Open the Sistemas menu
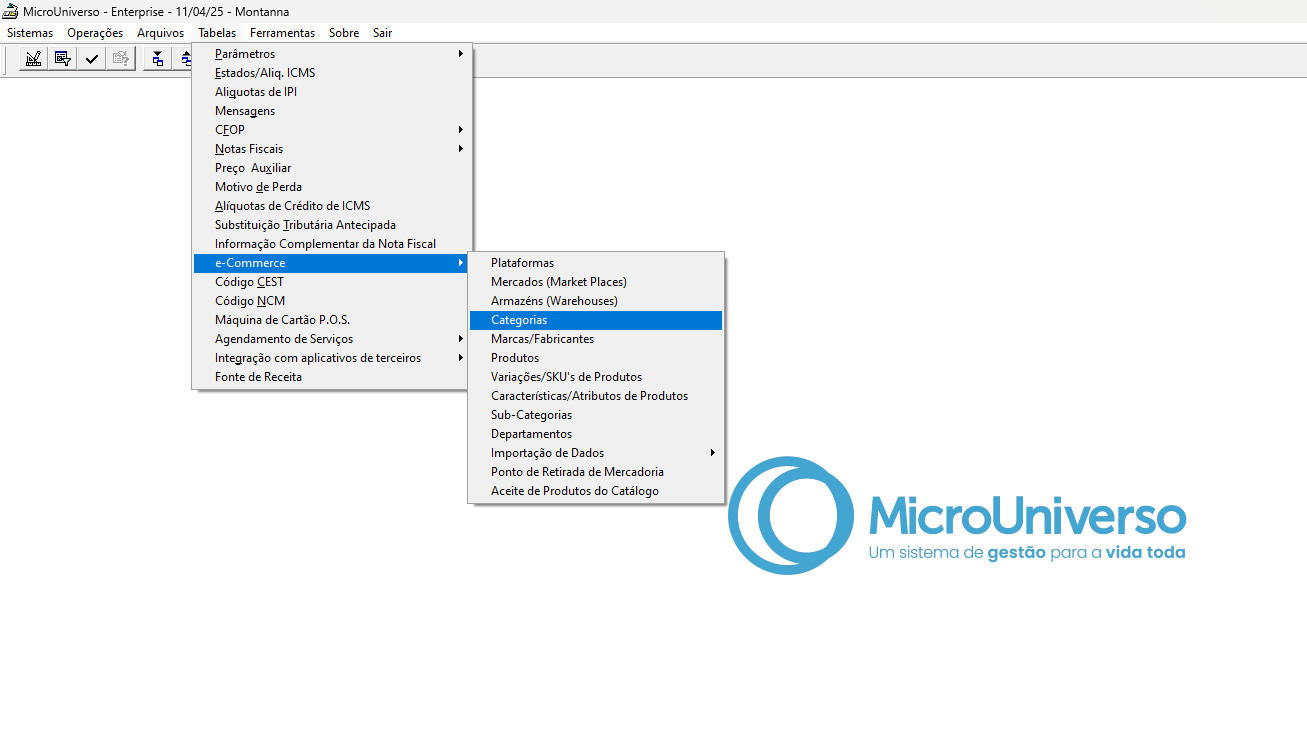1307x740 pixels. click(x=30, y=33)
